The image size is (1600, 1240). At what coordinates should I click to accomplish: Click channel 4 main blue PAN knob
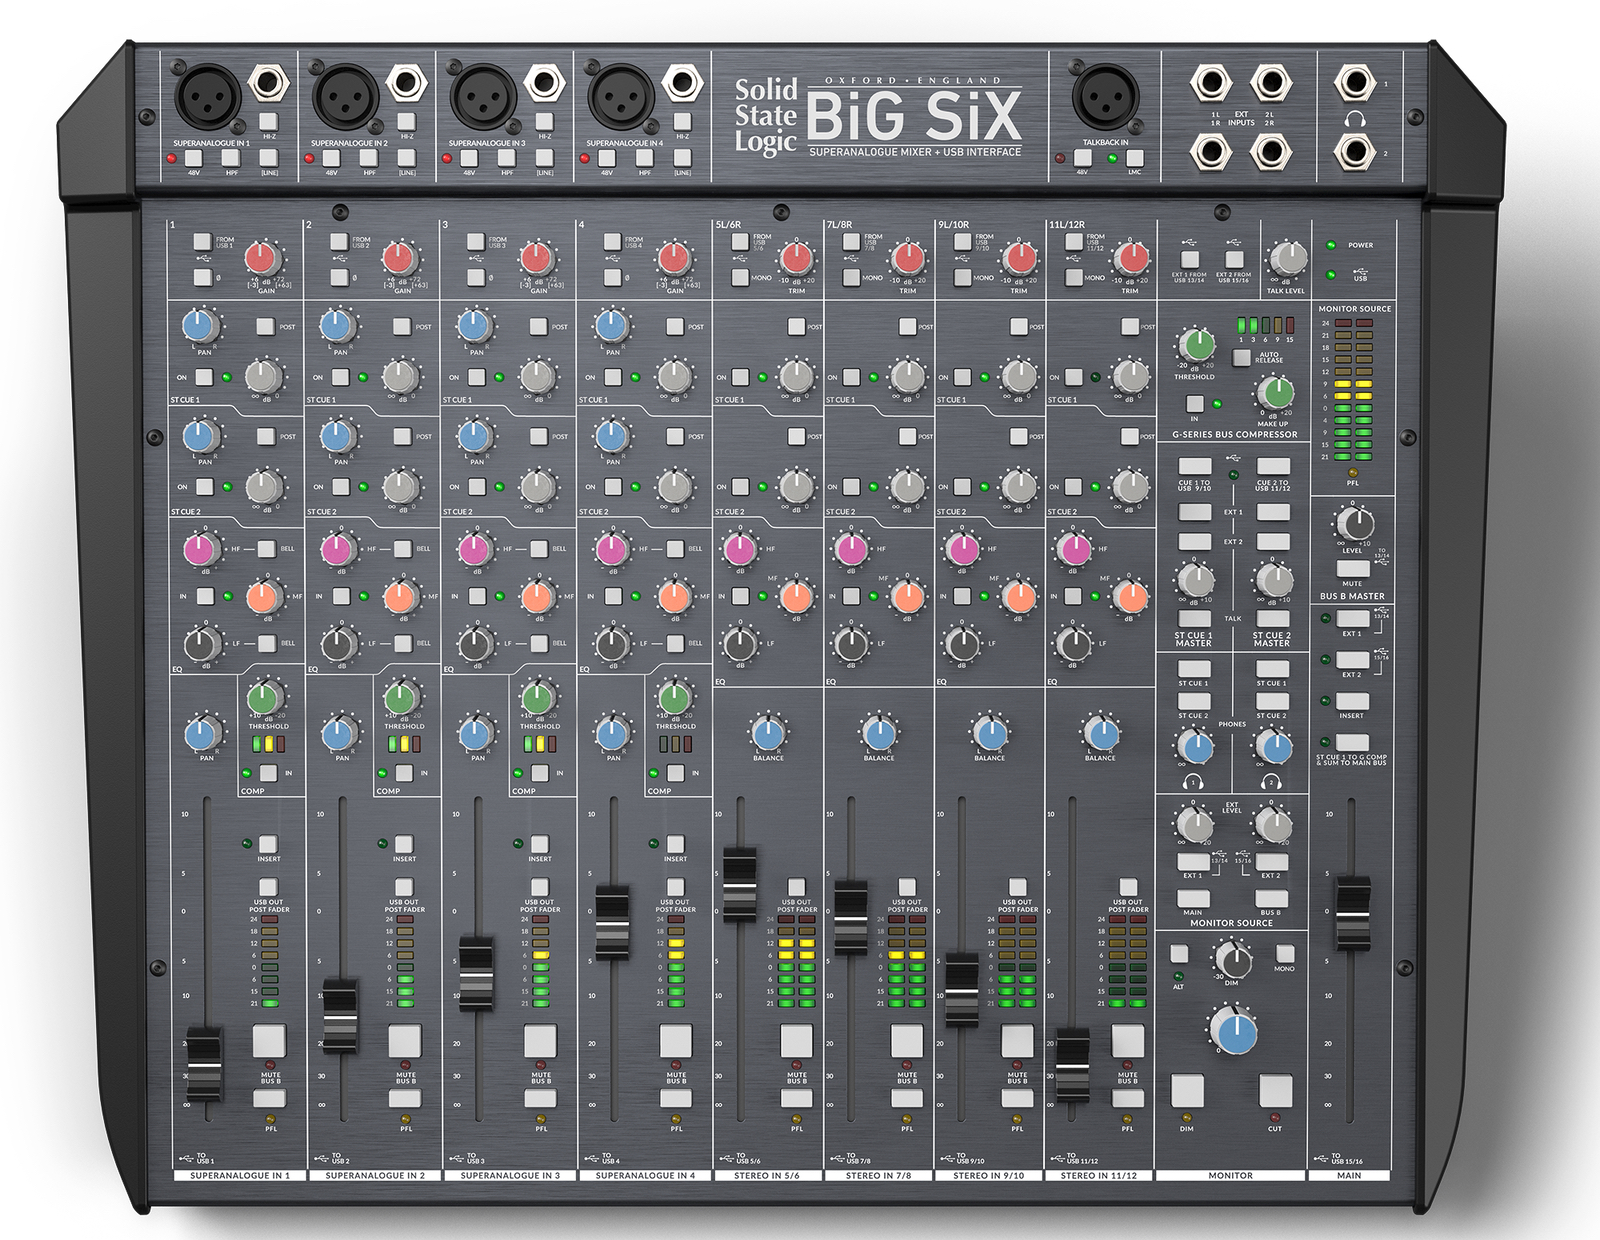[612, 734]
